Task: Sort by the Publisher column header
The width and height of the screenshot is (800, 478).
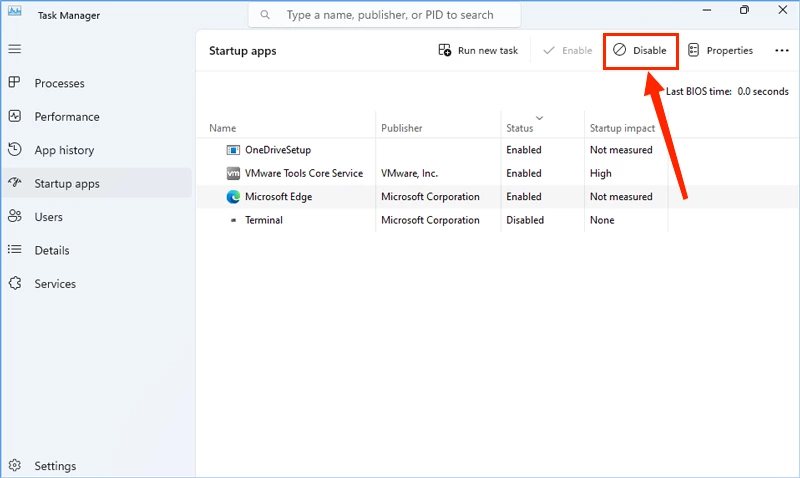Action: 402,128
